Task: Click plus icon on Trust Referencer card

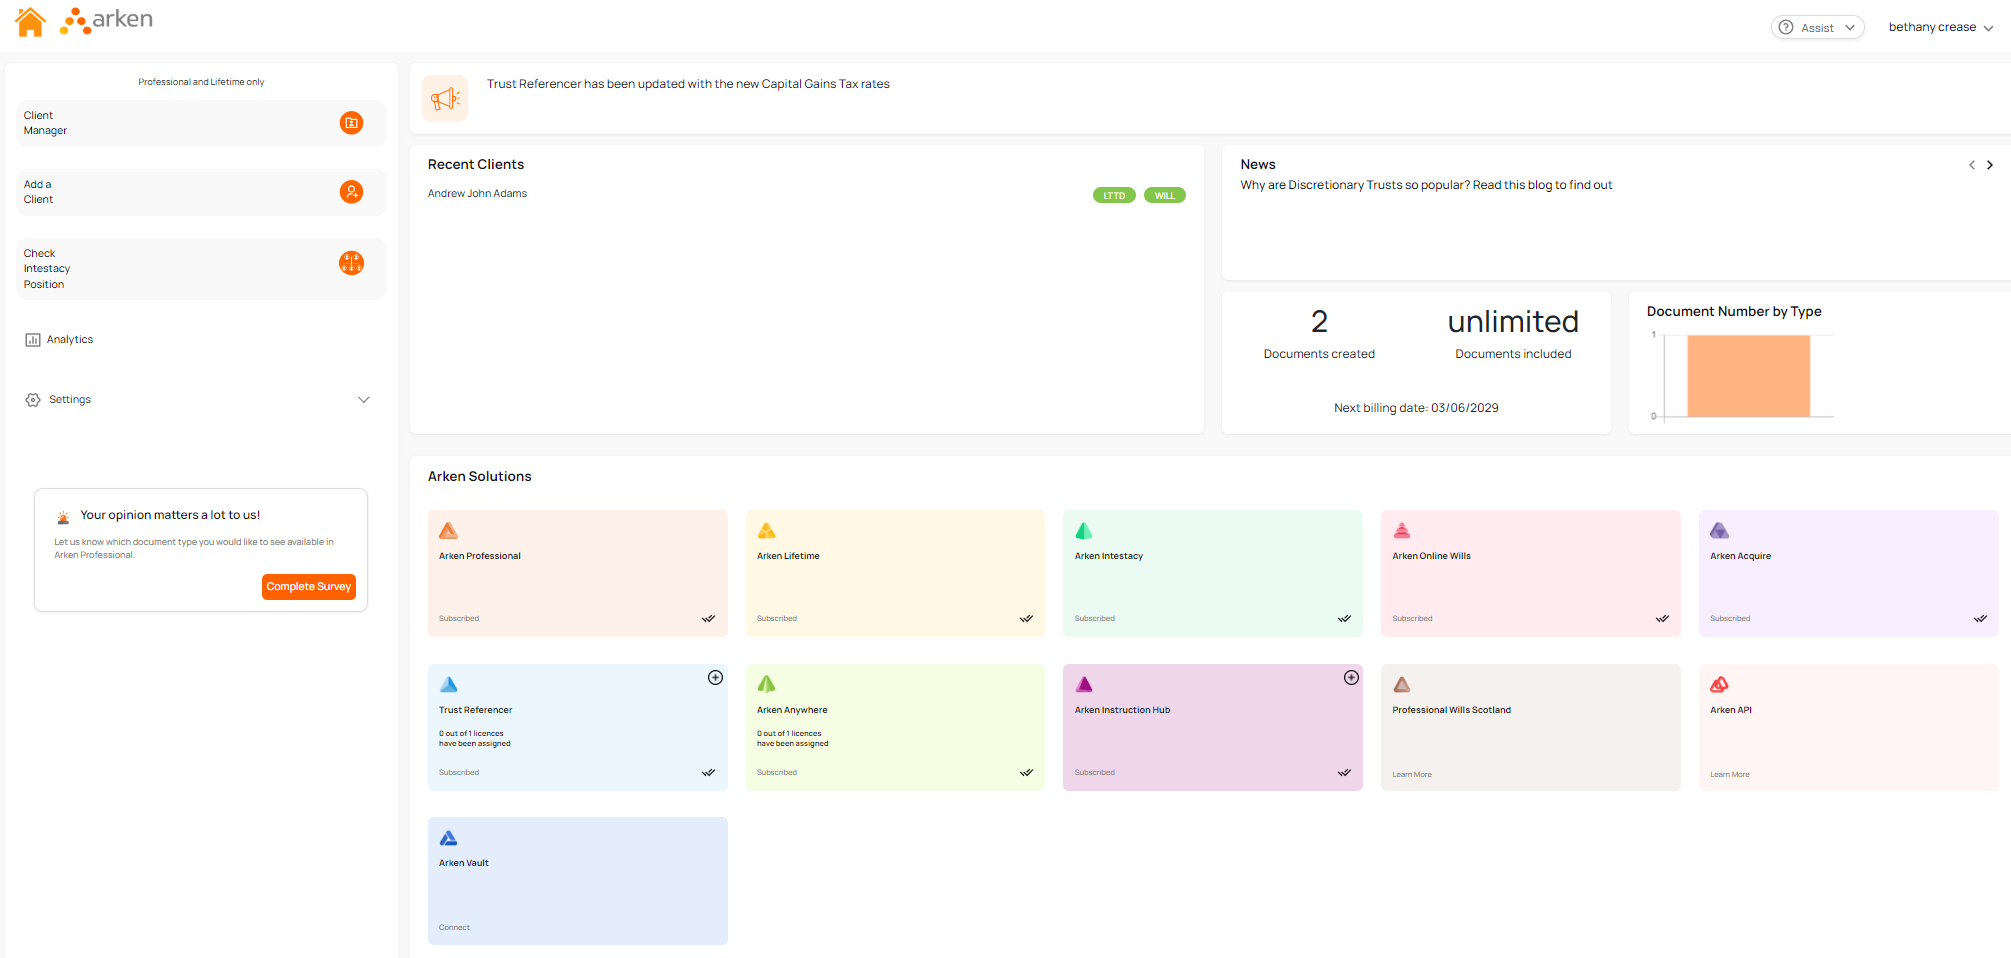Action: pos(715,678)
